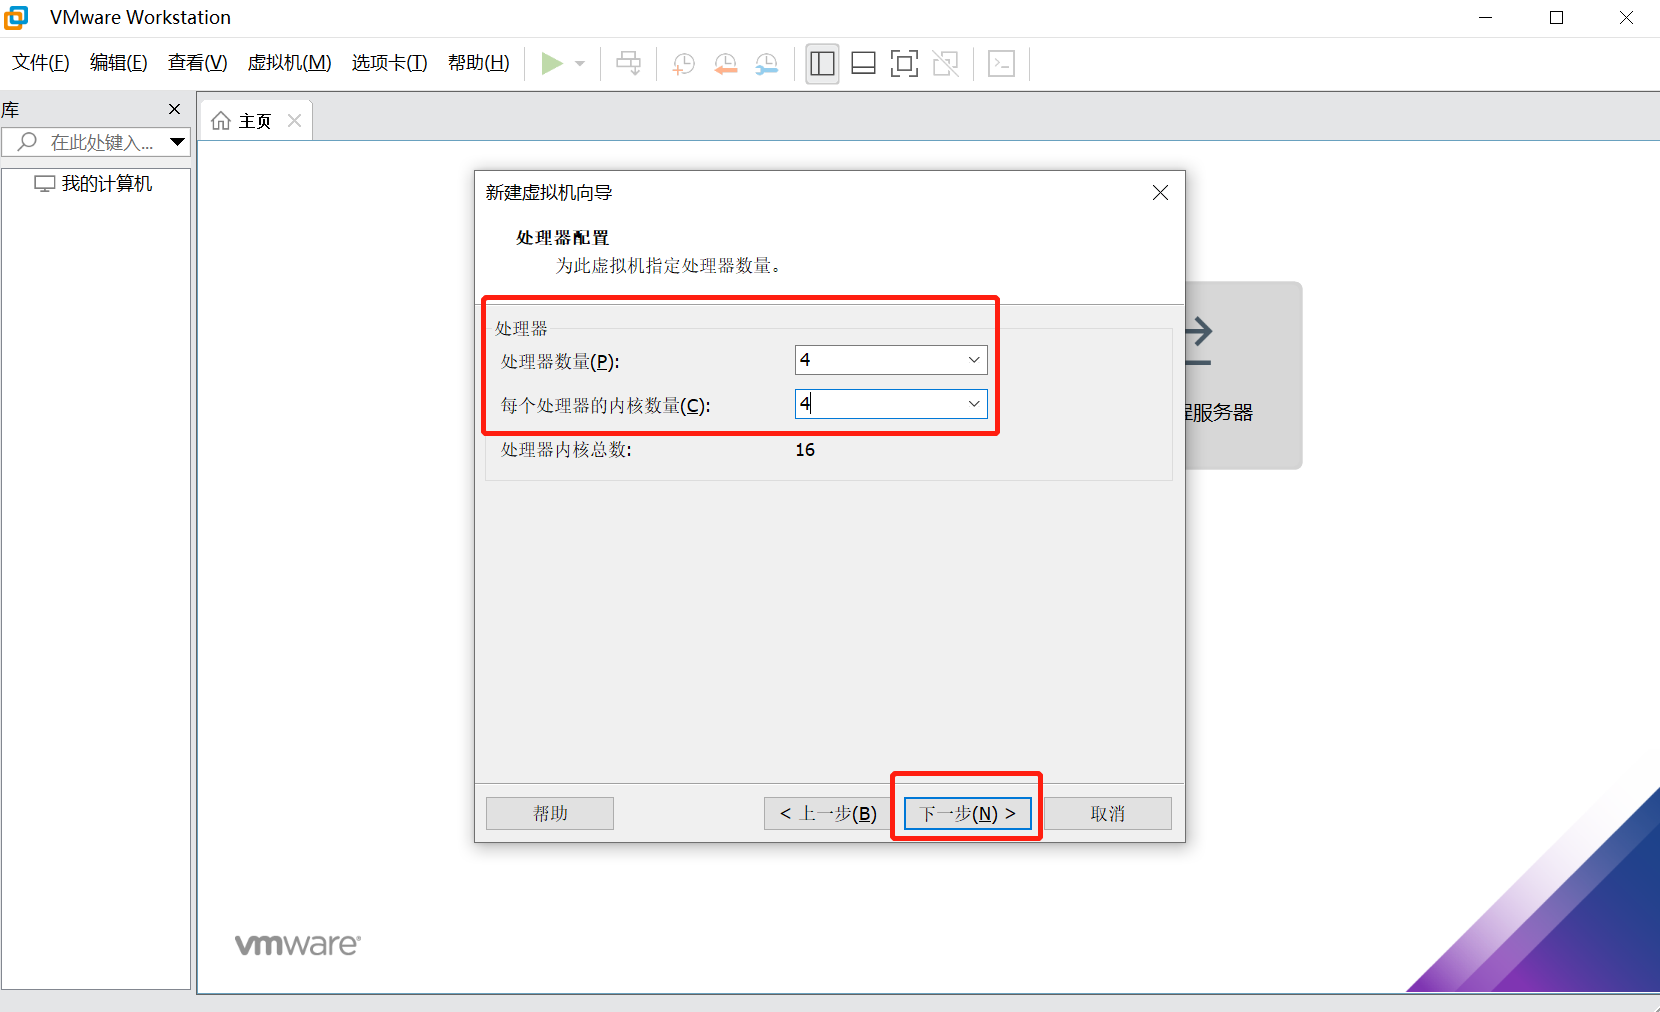Click the 取消 cancel button
The width and height of the screenshot is (1660, 1012).
(1108, 813)
